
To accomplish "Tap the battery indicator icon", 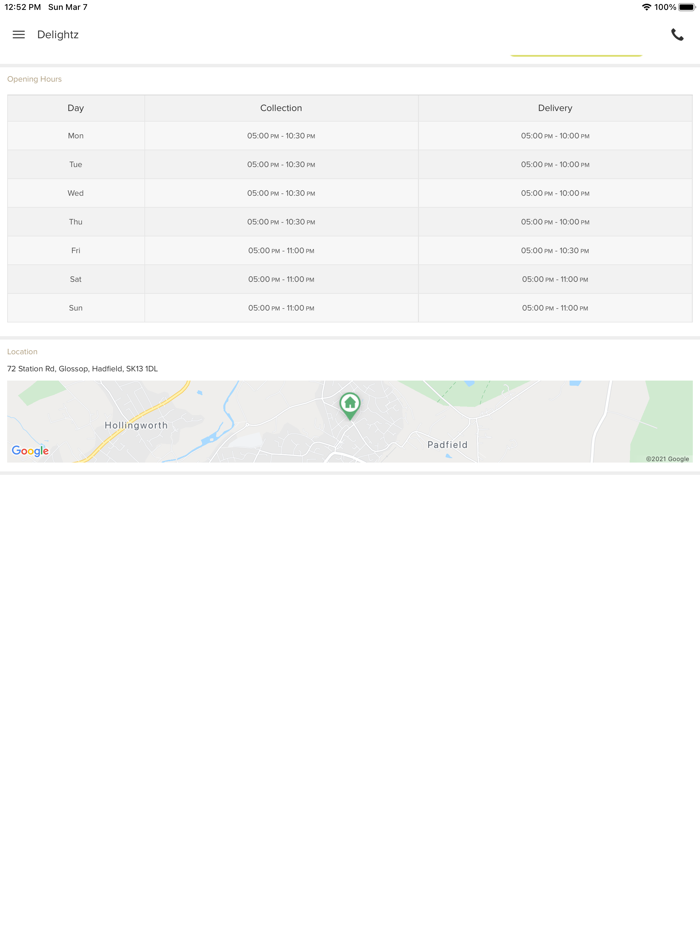I will pos(687,7).
